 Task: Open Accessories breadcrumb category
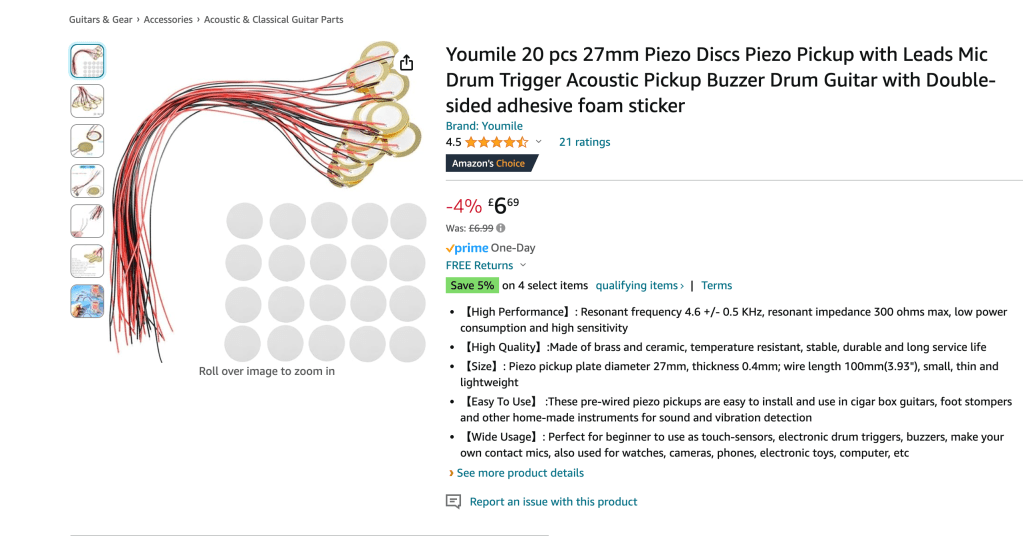[168, 20]
